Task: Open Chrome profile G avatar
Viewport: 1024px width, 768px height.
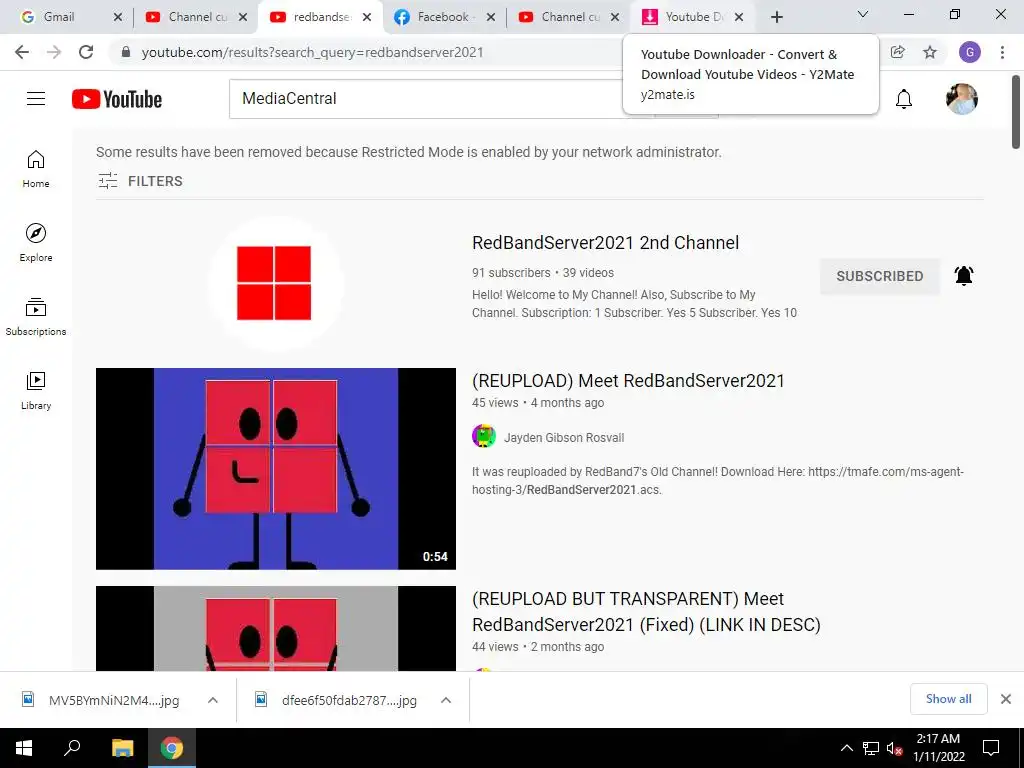Action: pyautogui.click(x=970, y=52)
